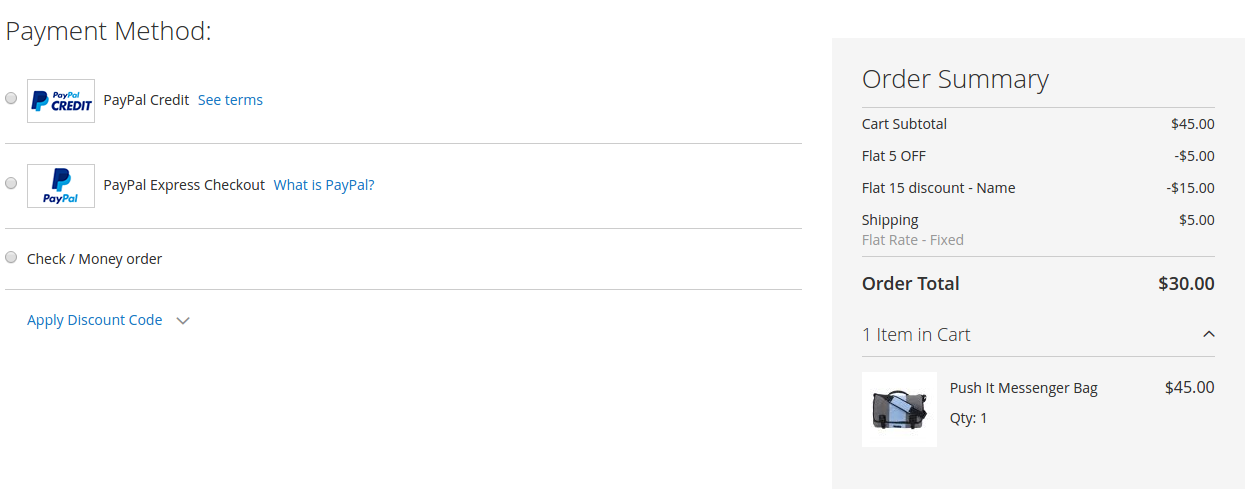This screenshot has width=1245, height=497.
Task: Click the Order Total amount $30.00
Action: pos(1186,284)
